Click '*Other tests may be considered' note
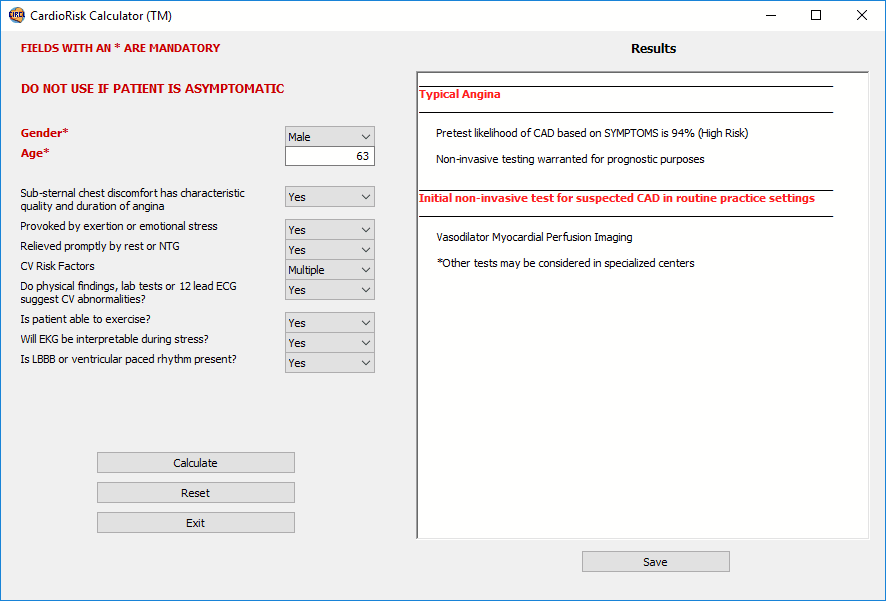This screenshot has height=601, width=886. (566, 263)
